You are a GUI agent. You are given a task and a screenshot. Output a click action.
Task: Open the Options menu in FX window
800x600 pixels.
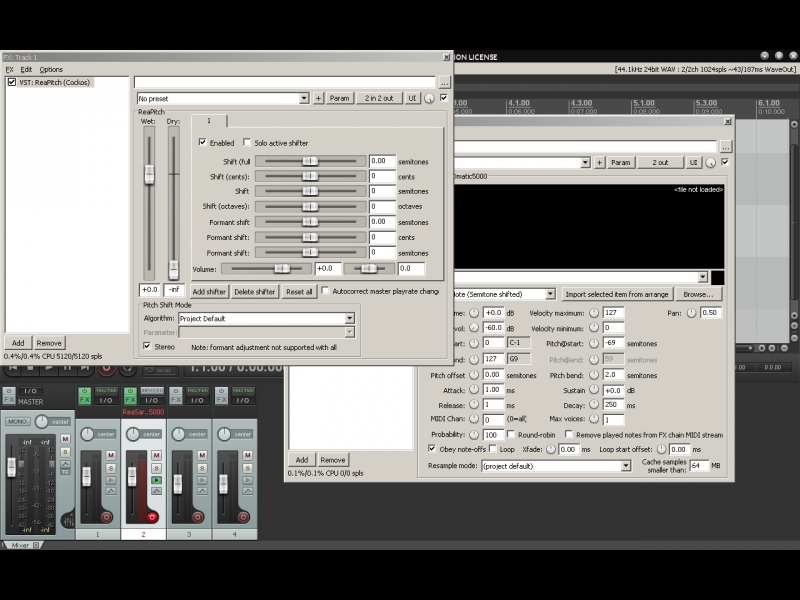(51, 69)
